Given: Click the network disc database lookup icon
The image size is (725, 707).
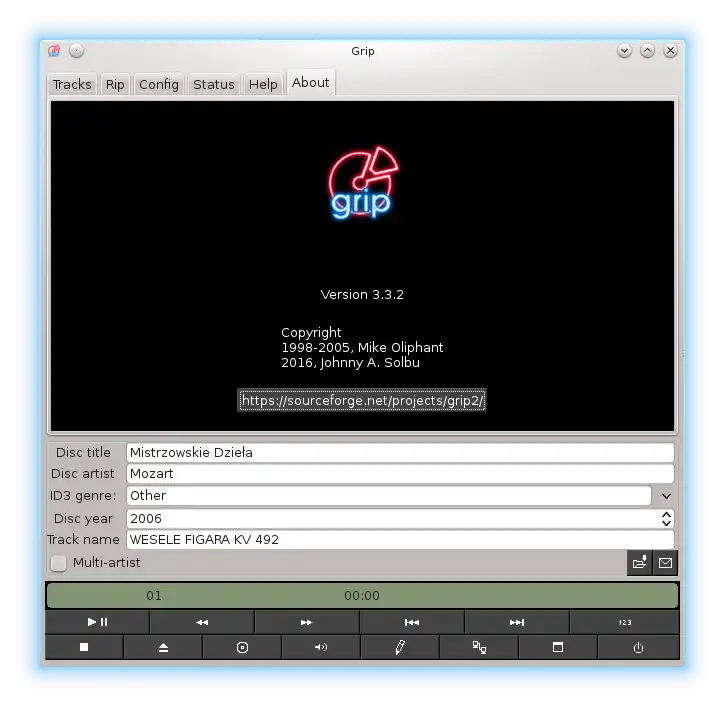Looking at the screenshot, I should tap(479, 647).
